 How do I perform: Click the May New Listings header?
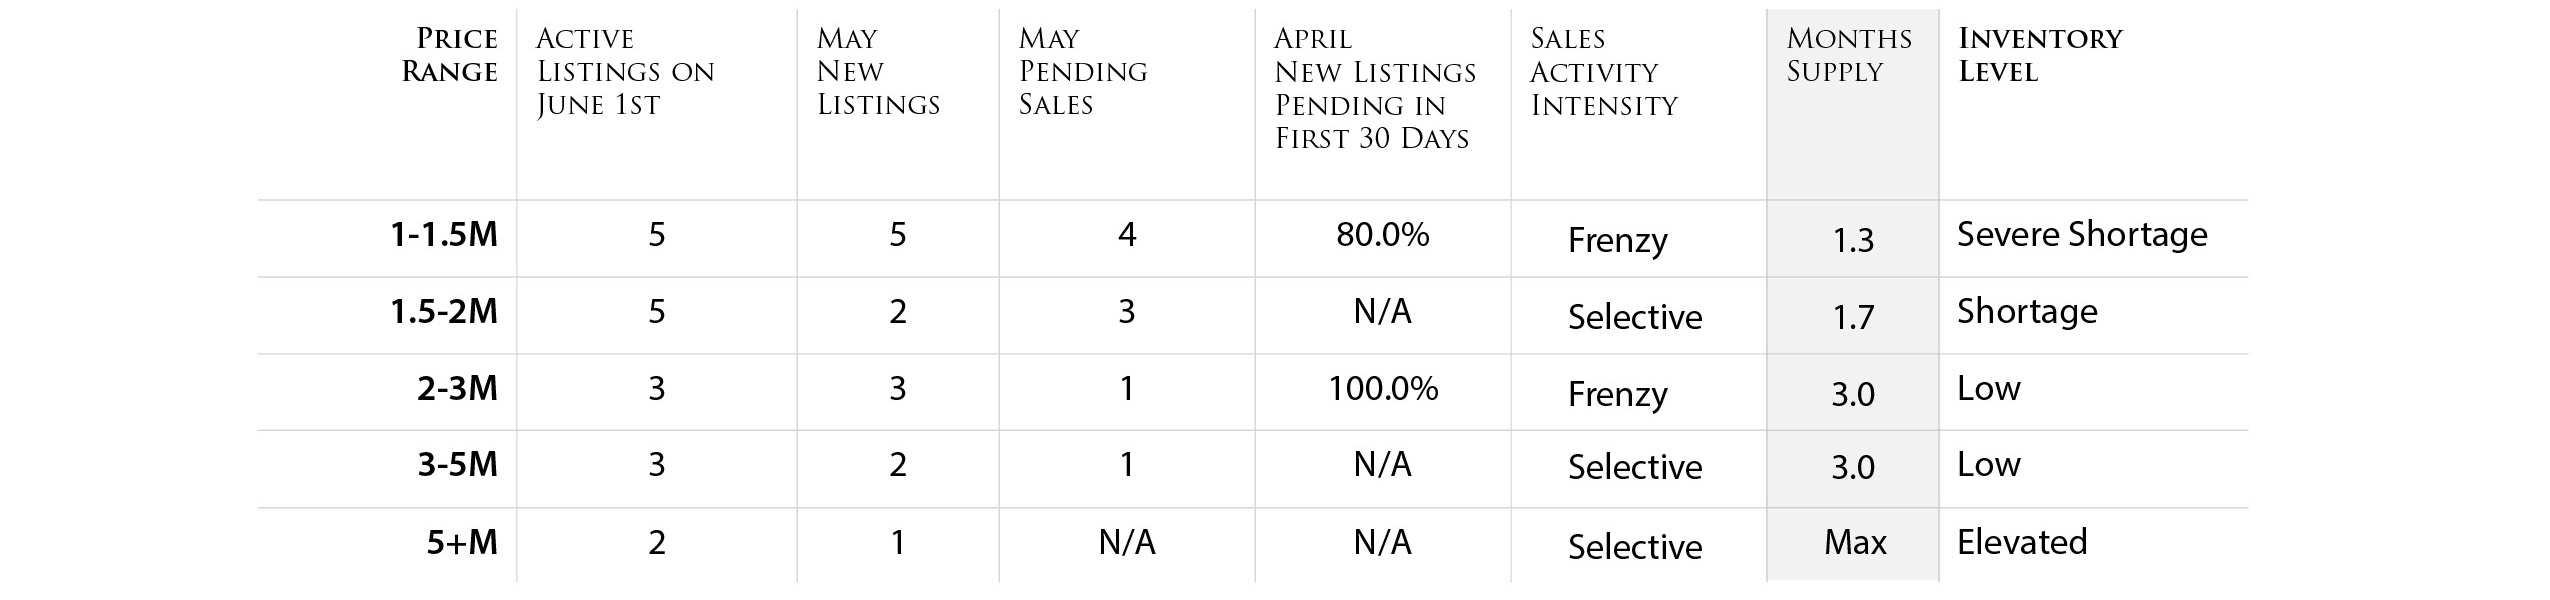point(878,72)
